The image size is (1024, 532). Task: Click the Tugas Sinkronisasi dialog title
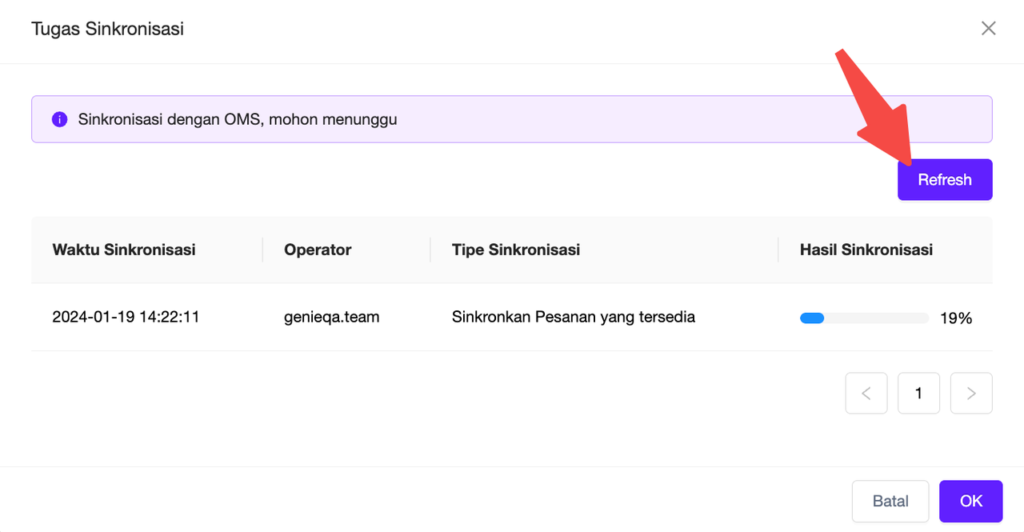point(108,29)
